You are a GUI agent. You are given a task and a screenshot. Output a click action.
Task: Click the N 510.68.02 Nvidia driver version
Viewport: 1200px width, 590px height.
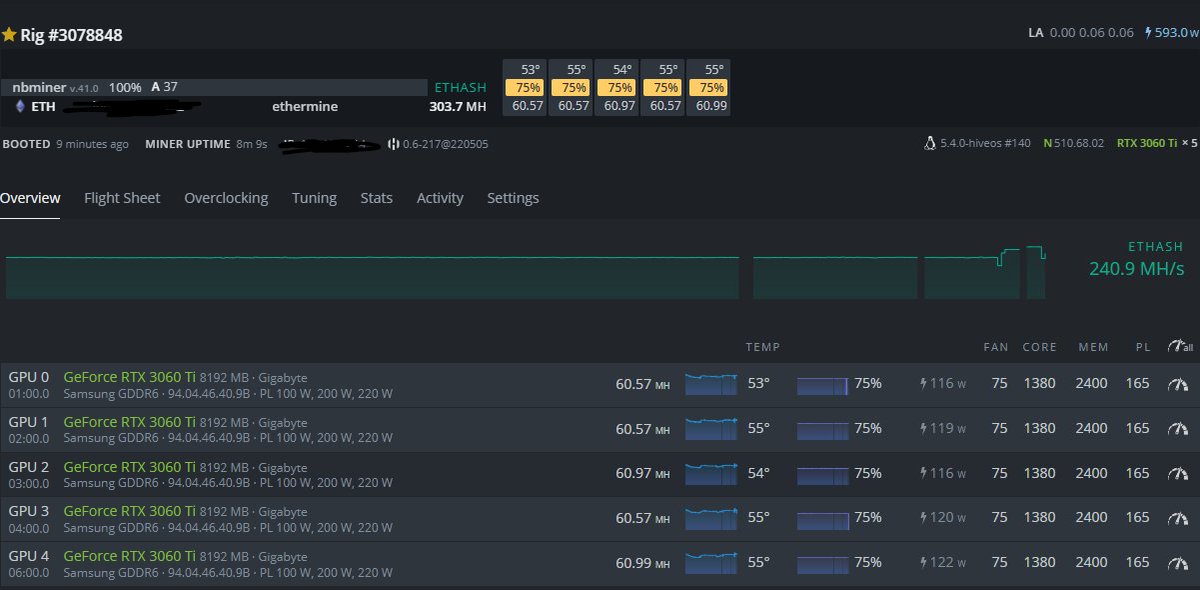pos(1073,144)
